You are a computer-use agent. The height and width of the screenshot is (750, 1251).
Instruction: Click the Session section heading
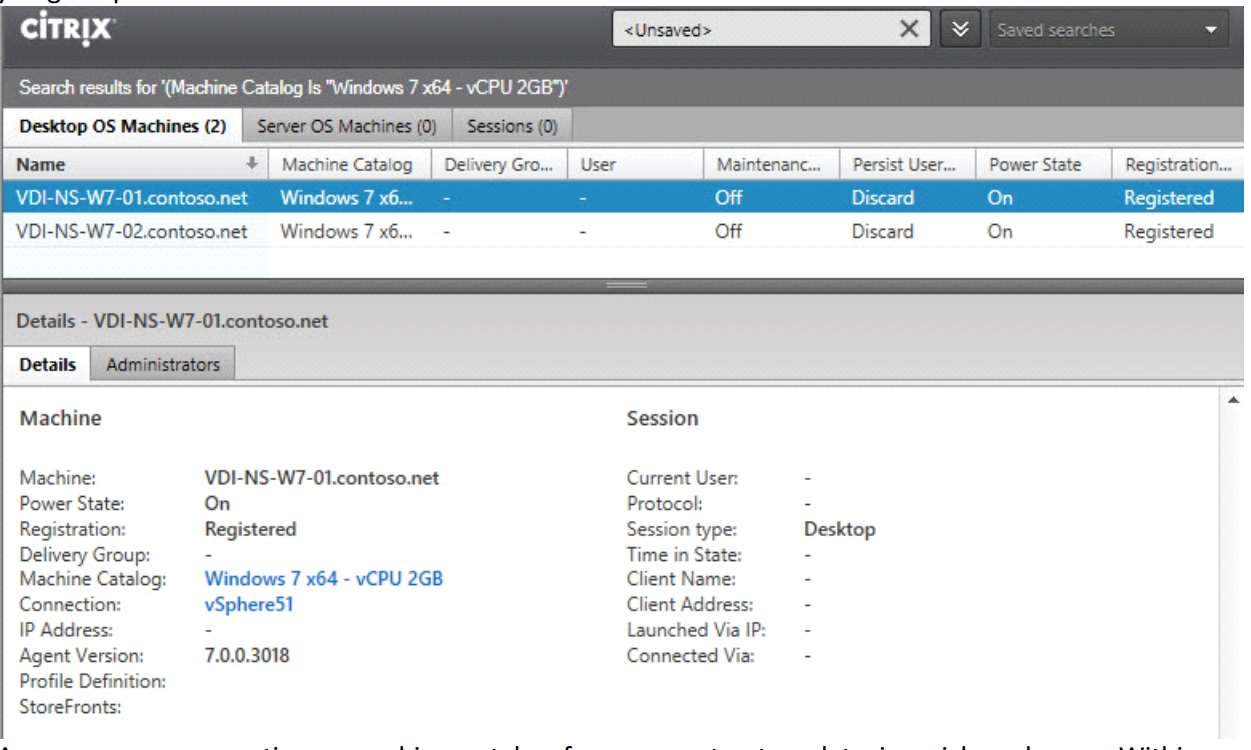pyautogui.click(x=663, y=419)
